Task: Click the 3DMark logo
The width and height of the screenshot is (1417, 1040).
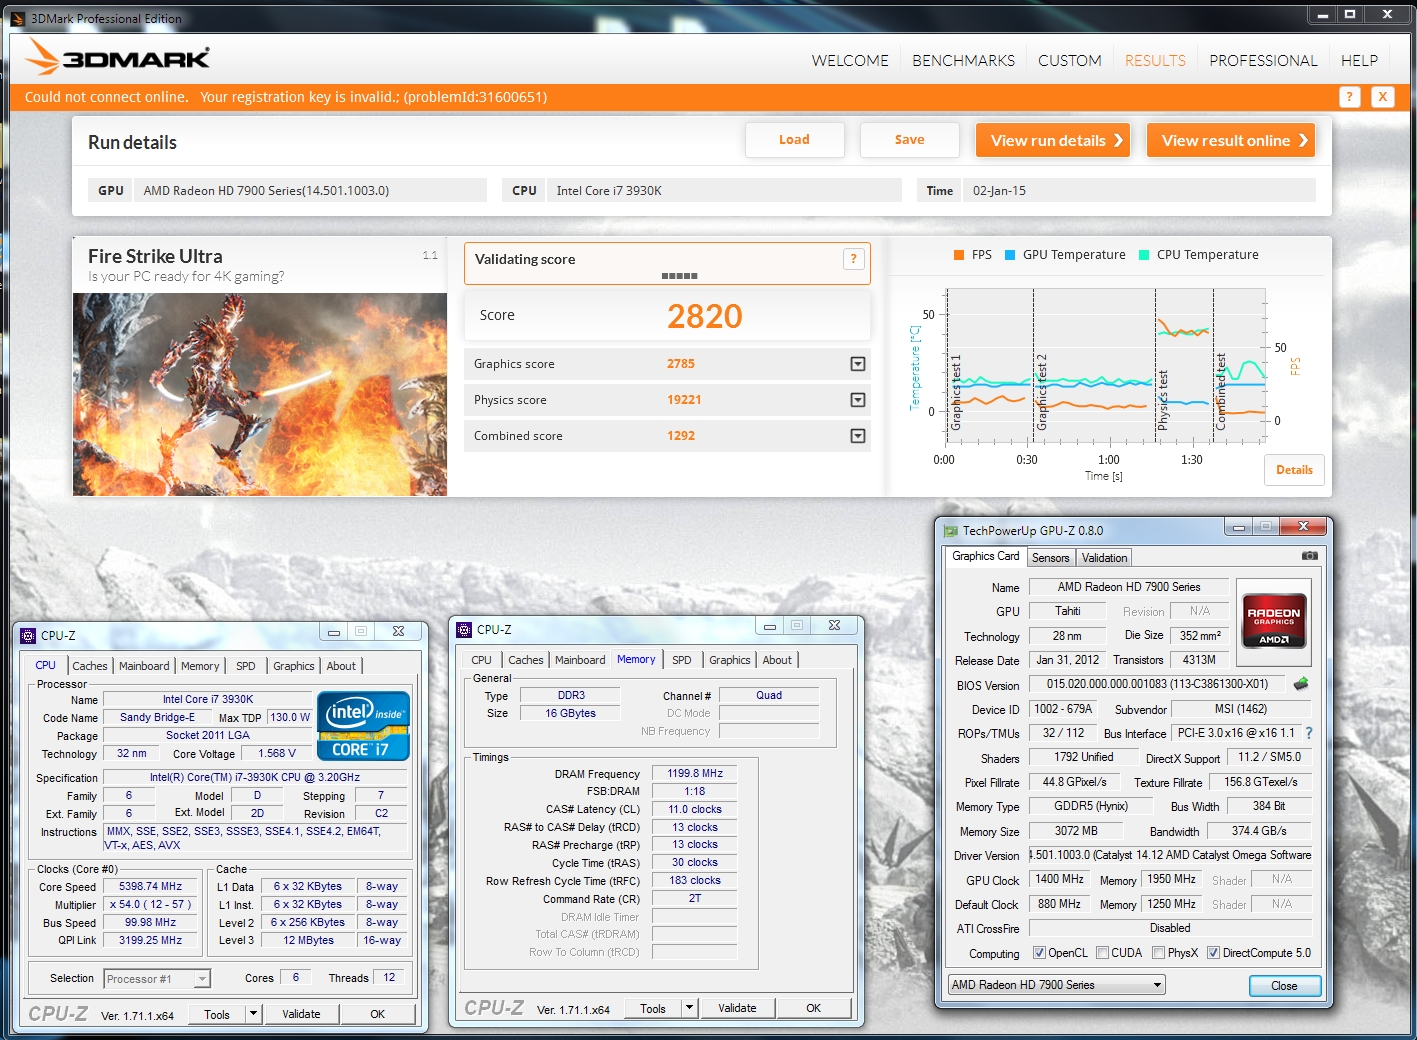Action: 117,58
